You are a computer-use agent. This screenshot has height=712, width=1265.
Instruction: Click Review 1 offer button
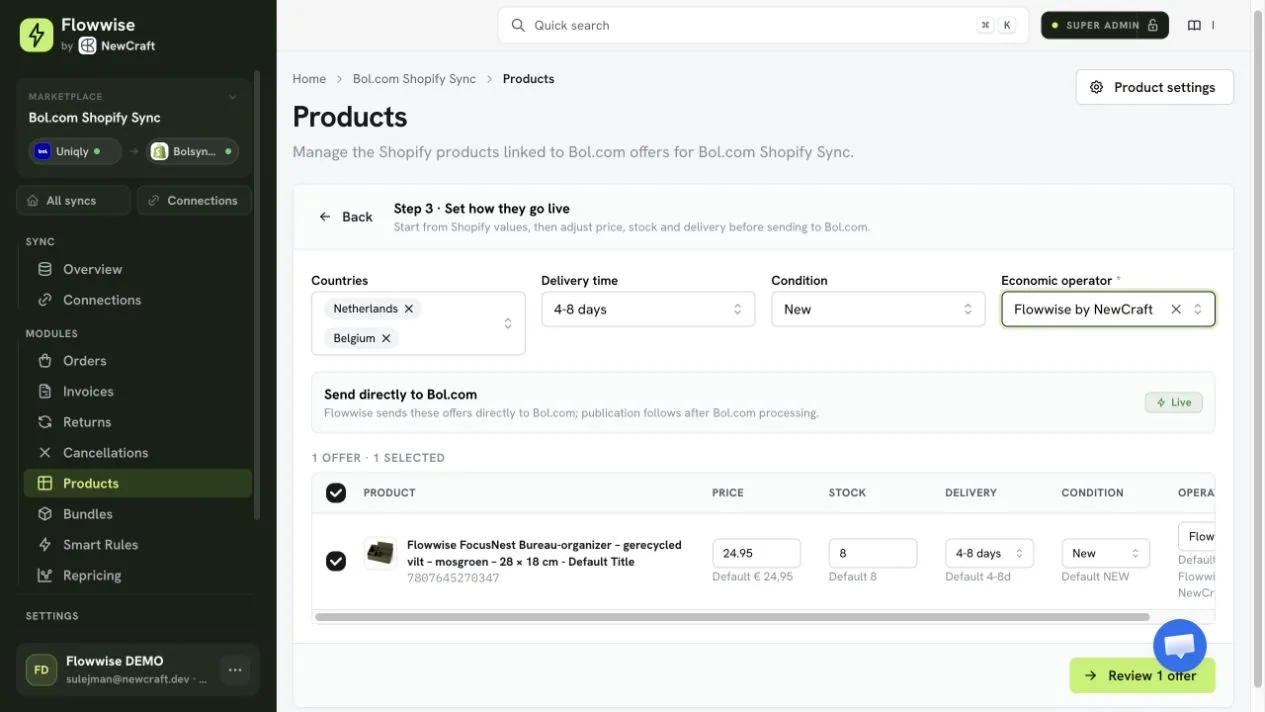pos(1142,676)
